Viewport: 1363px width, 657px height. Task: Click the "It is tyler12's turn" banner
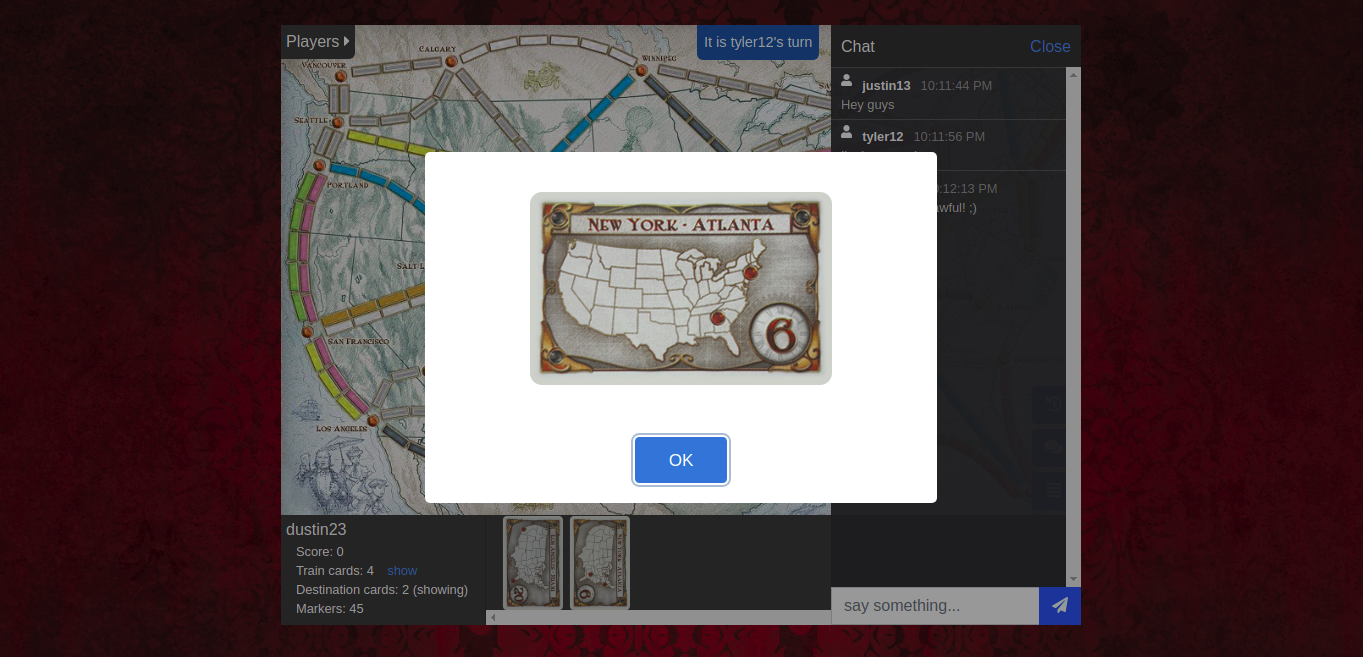[757, 42]
